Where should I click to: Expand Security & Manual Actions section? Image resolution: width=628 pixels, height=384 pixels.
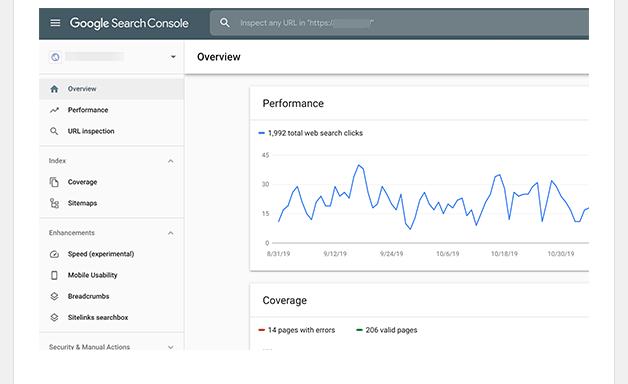click(x=171, y=347)
